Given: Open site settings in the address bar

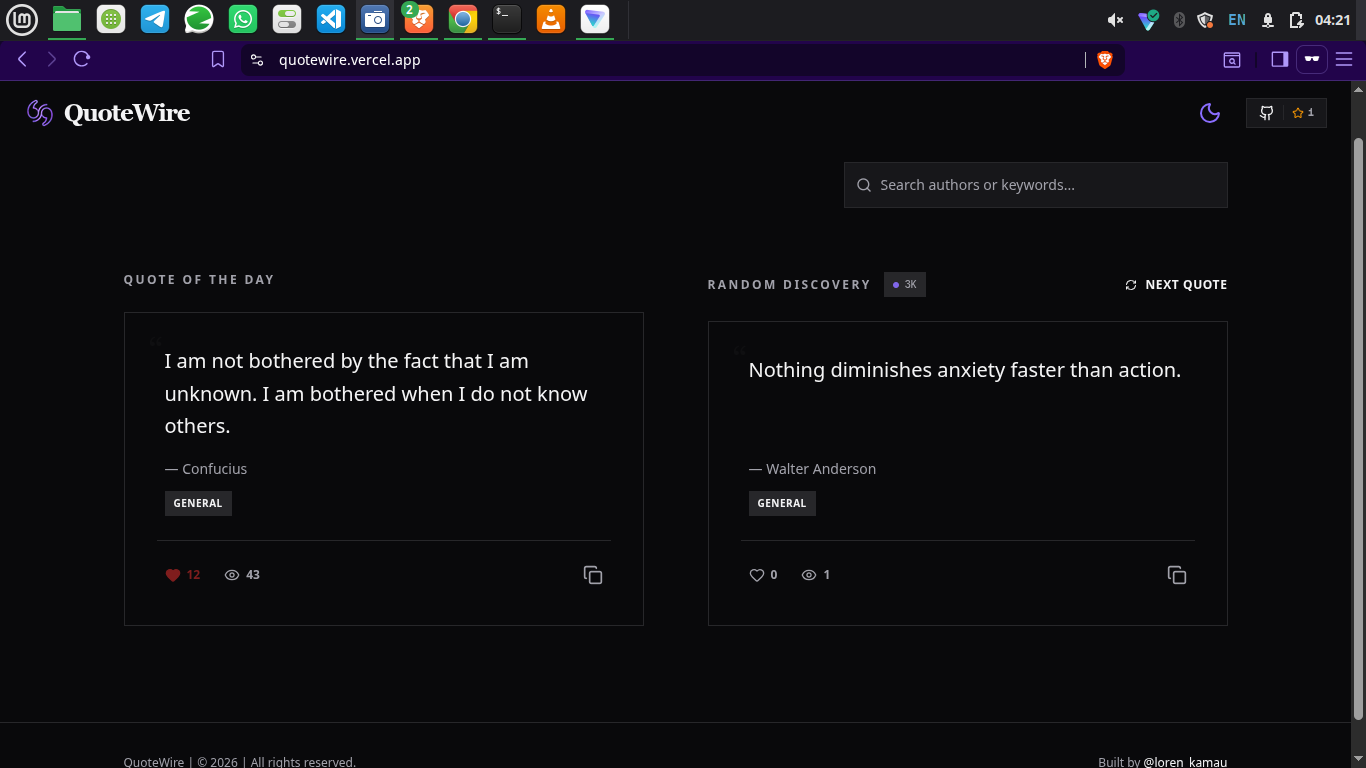Looking at the screenshot, I should click(257, 60).
